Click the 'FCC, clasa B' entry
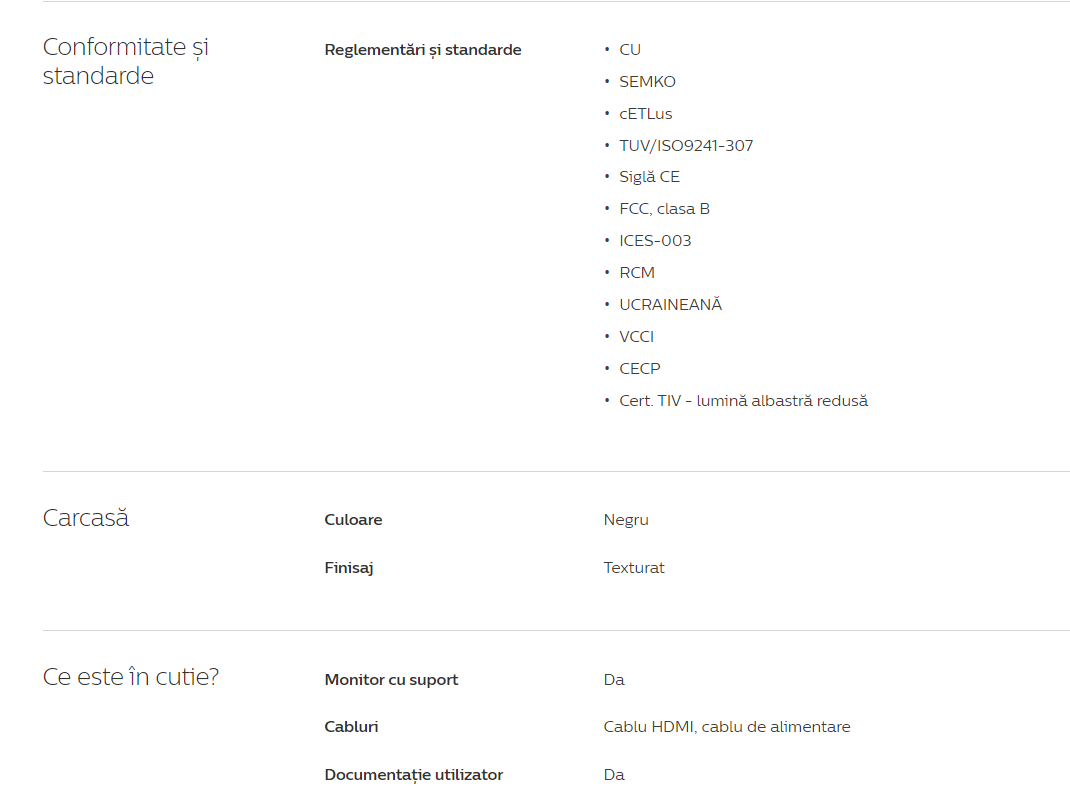 pos(664,209)
